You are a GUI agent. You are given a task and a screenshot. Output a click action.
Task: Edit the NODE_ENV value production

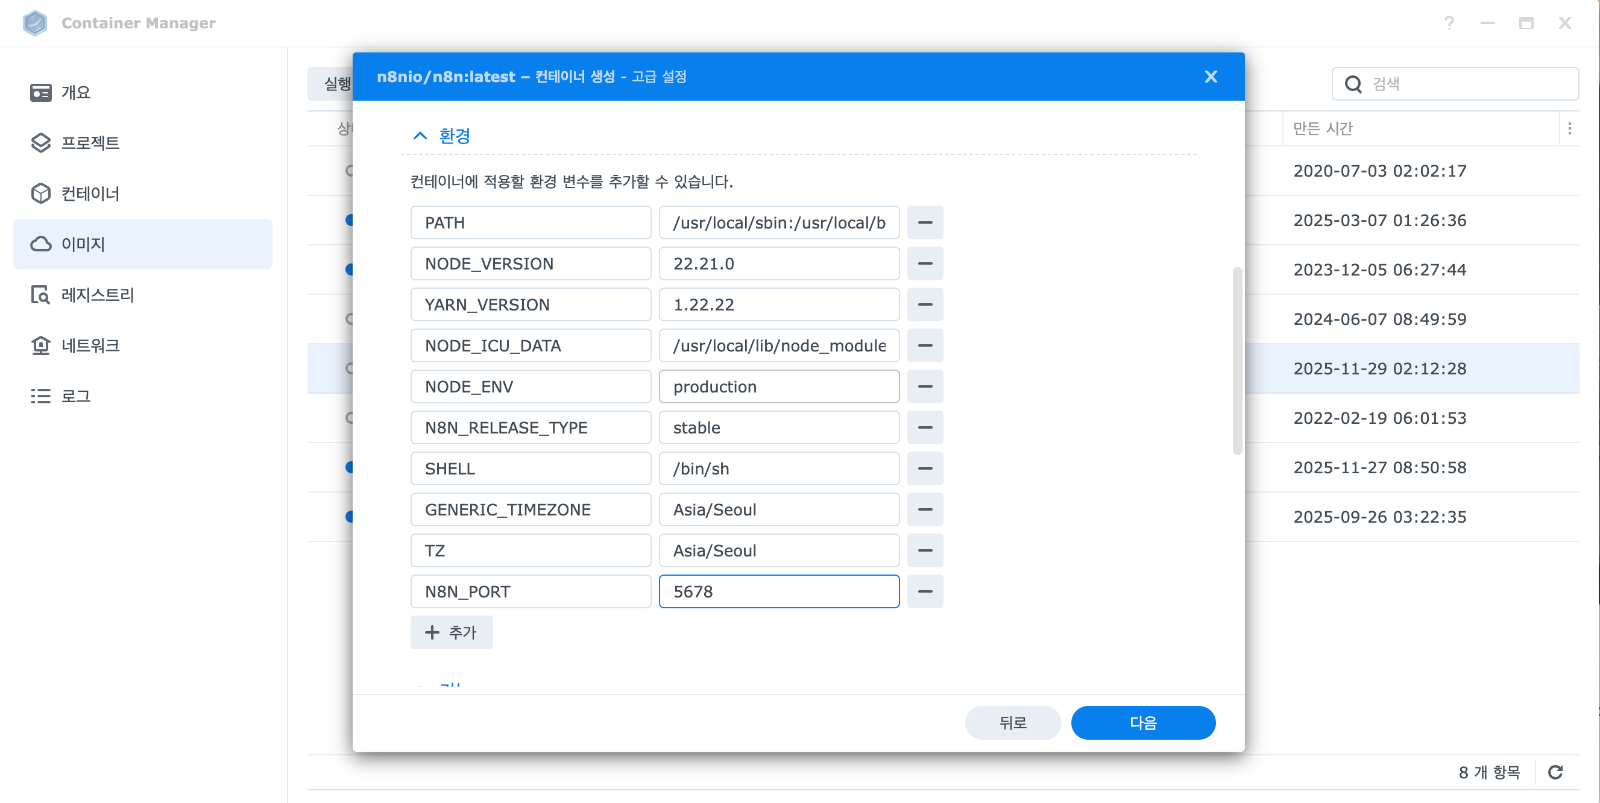(779, 387)
